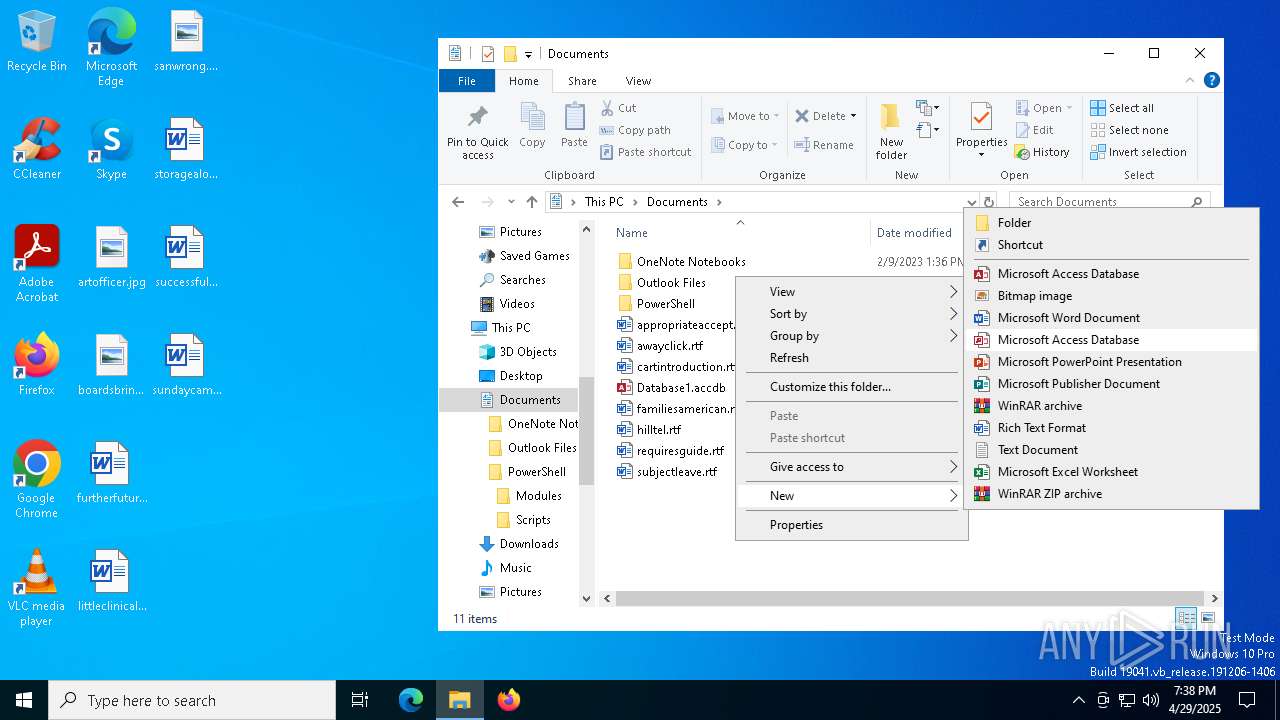Open Help with the blue question mark icon
This screenshot has height=720, width=1280.
coord(1211,81)
